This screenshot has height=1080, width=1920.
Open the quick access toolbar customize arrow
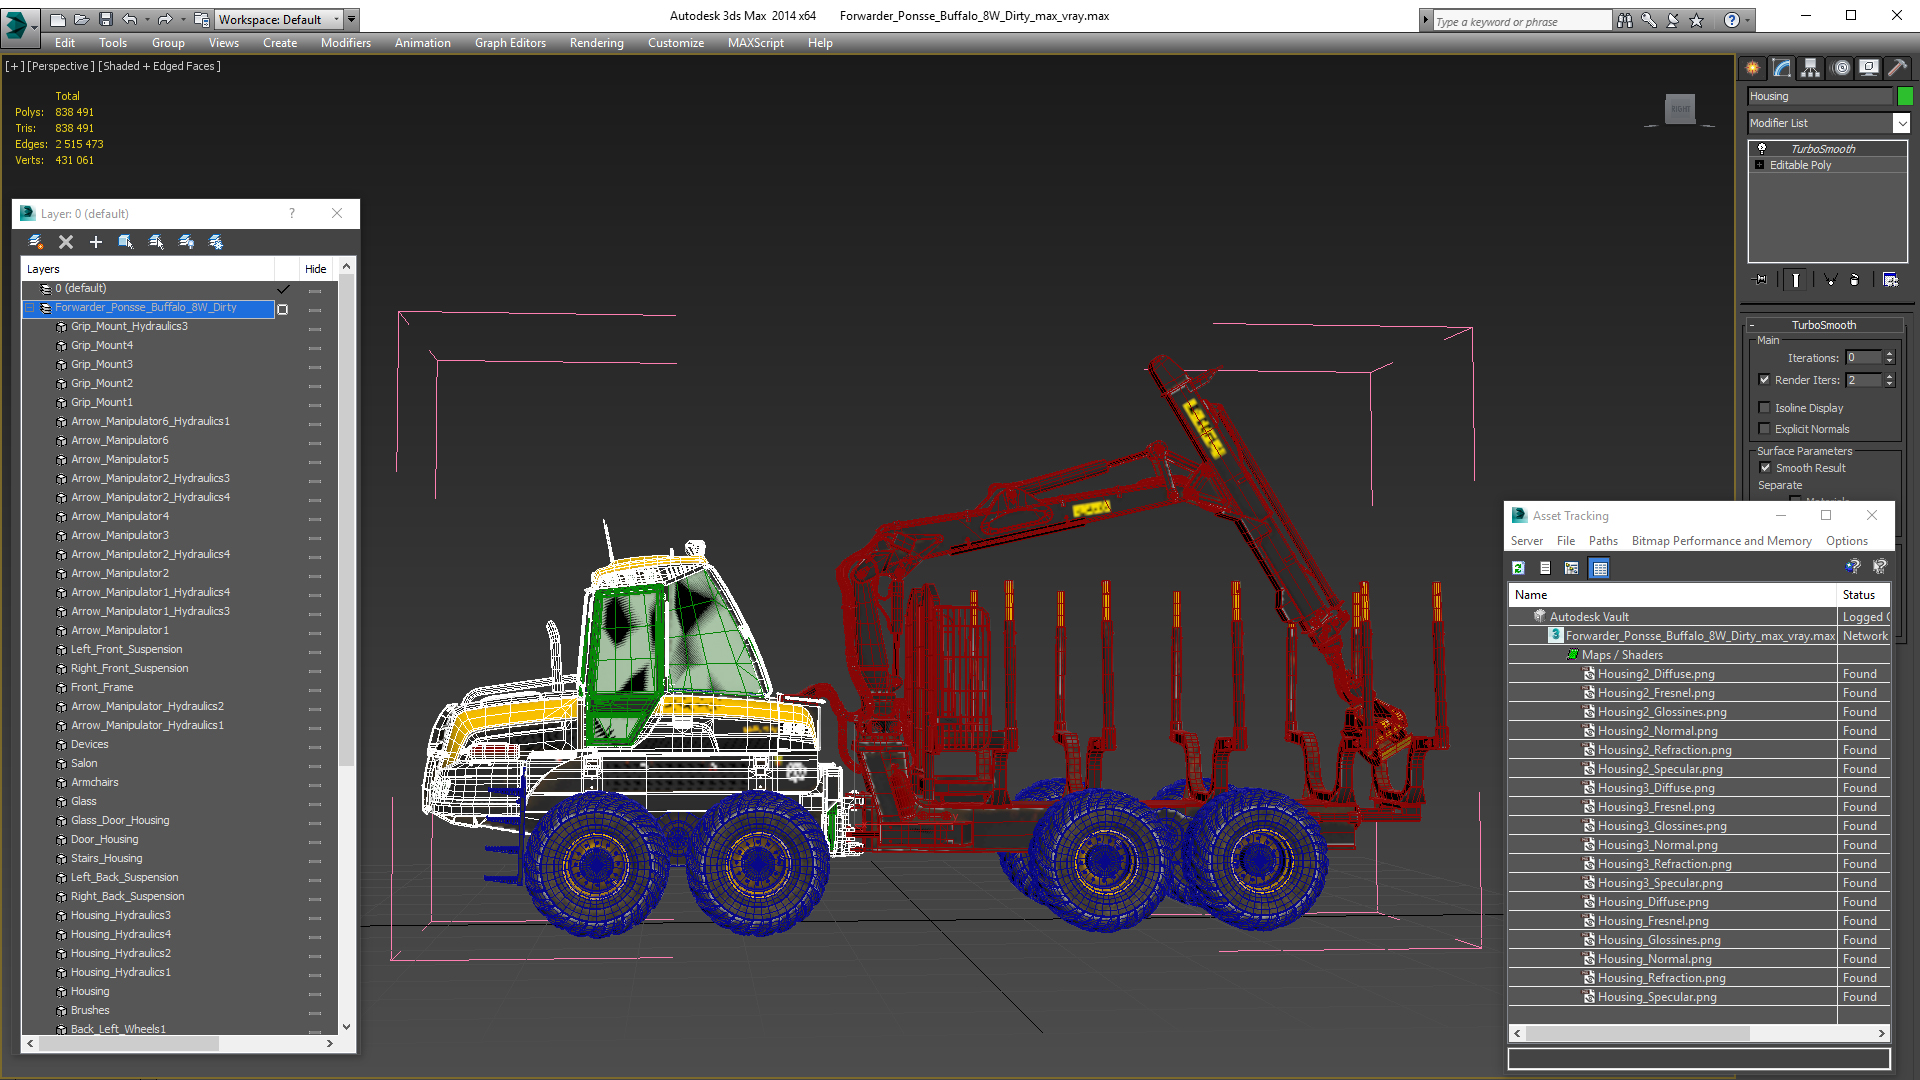click(x=351, y=19)
